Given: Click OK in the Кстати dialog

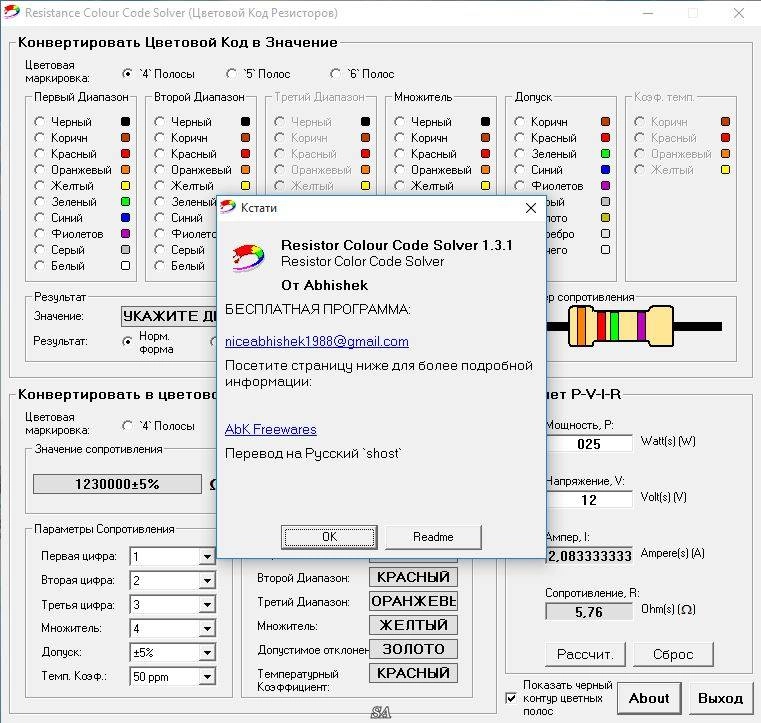Looking at the screenshot, I should tap(329, 537).
